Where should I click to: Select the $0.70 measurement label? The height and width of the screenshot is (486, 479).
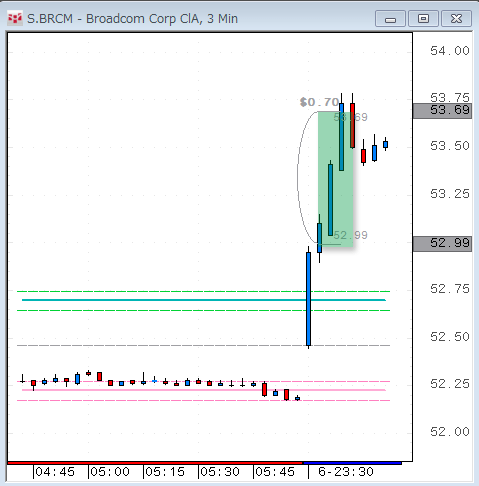click(319, 102)
